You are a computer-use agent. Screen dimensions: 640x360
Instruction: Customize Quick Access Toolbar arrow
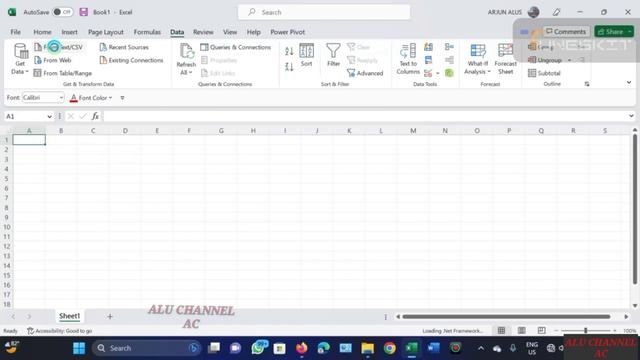point(122,98)
